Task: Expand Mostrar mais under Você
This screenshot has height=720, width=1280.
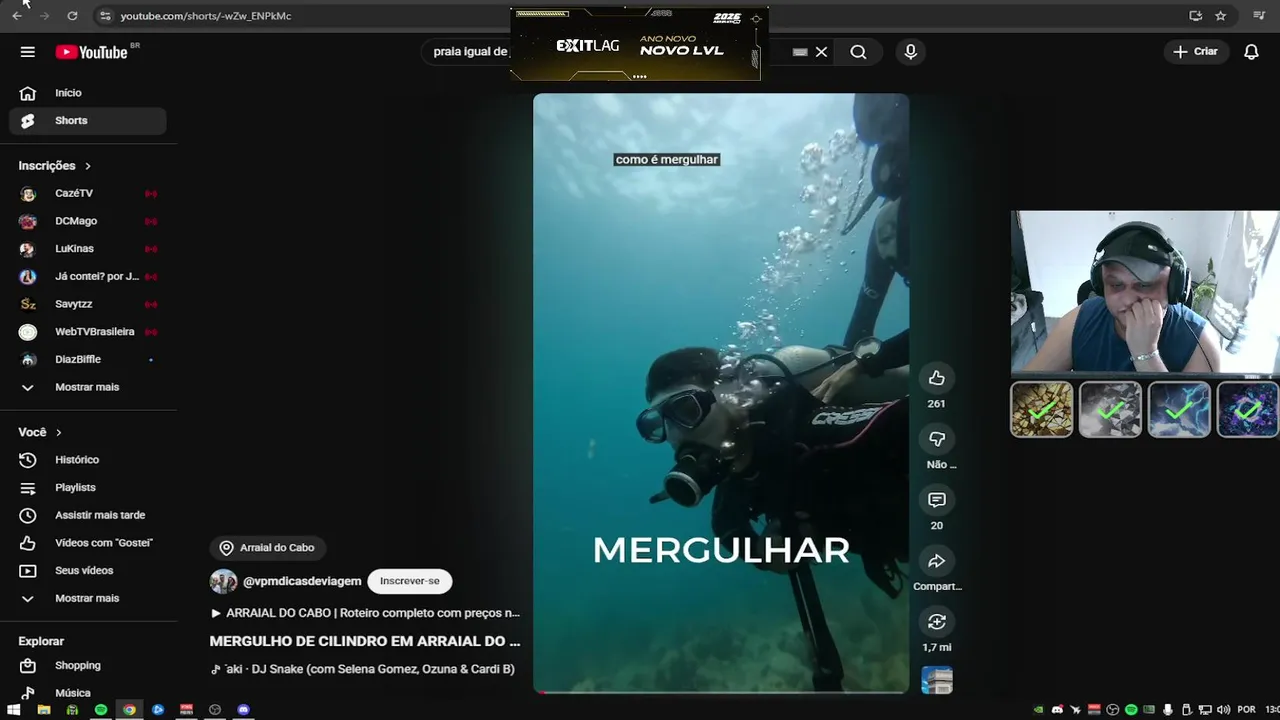Action: [88, 598]
